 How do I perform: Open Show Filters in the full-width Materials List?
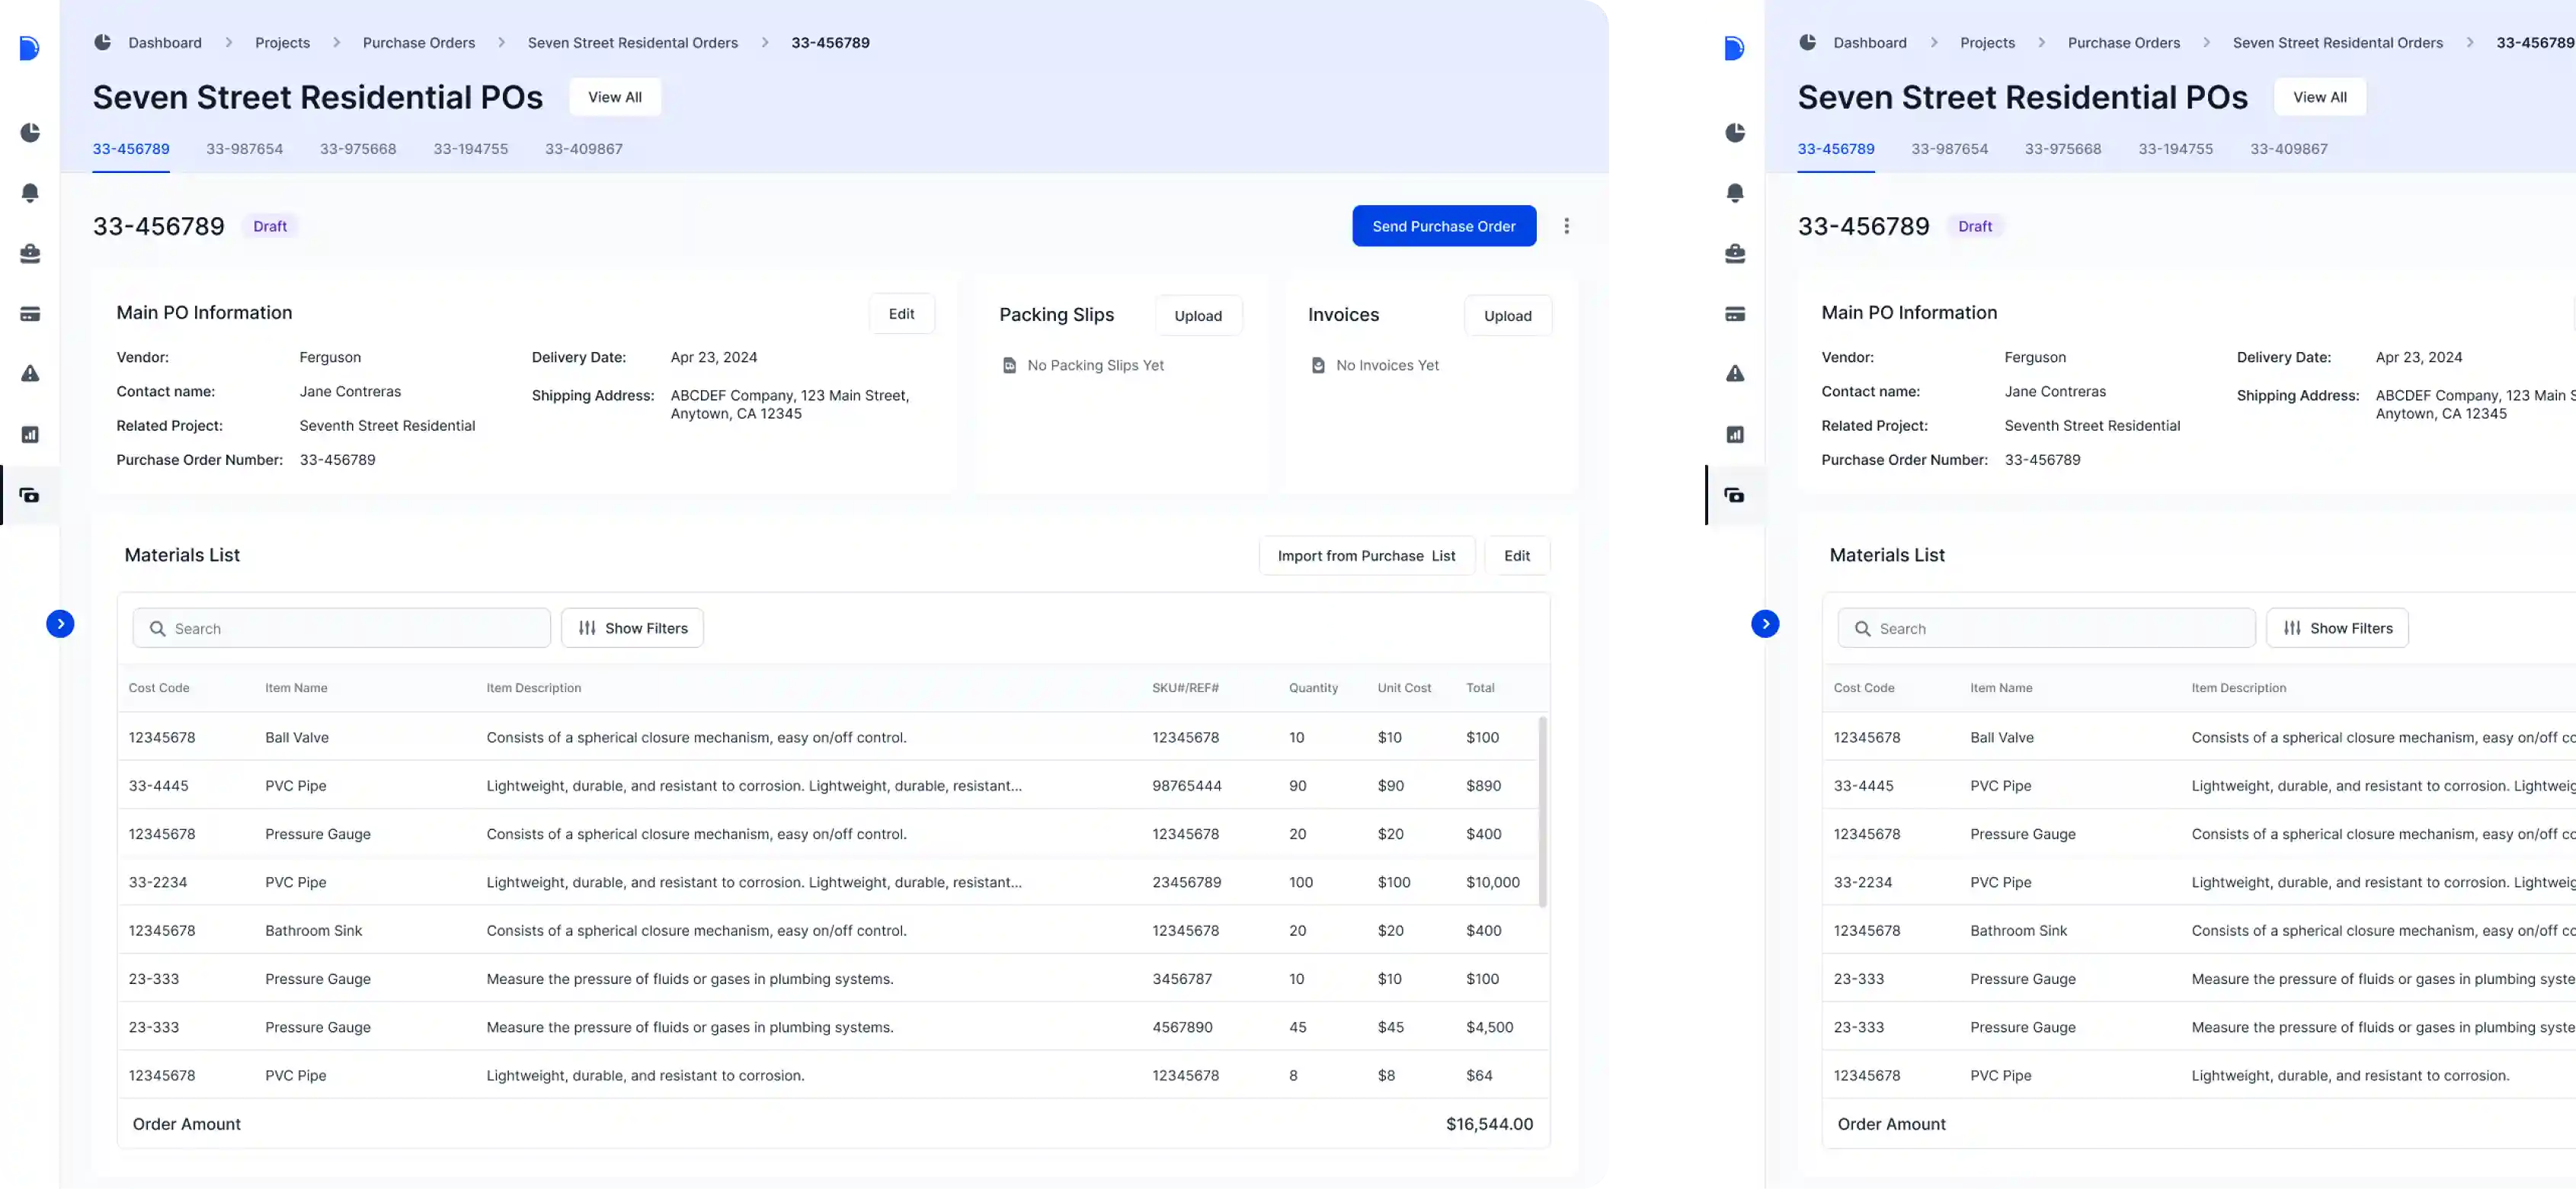pos(632,628)
